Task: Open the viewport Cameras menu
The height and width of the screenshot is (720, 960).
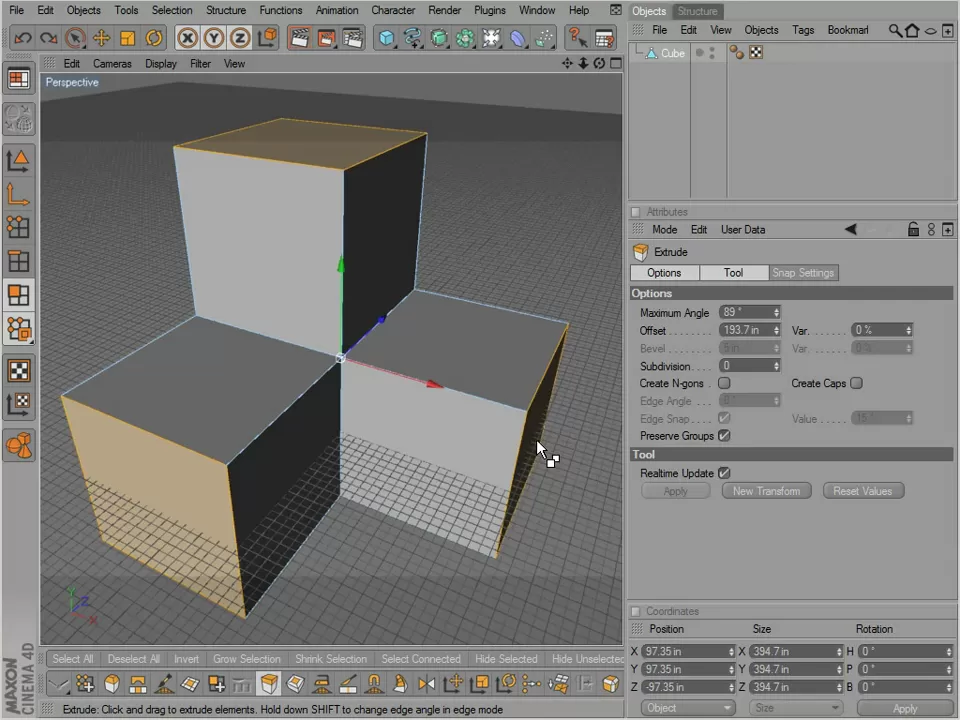Action: pyautogui.click(x=112, y=64)
